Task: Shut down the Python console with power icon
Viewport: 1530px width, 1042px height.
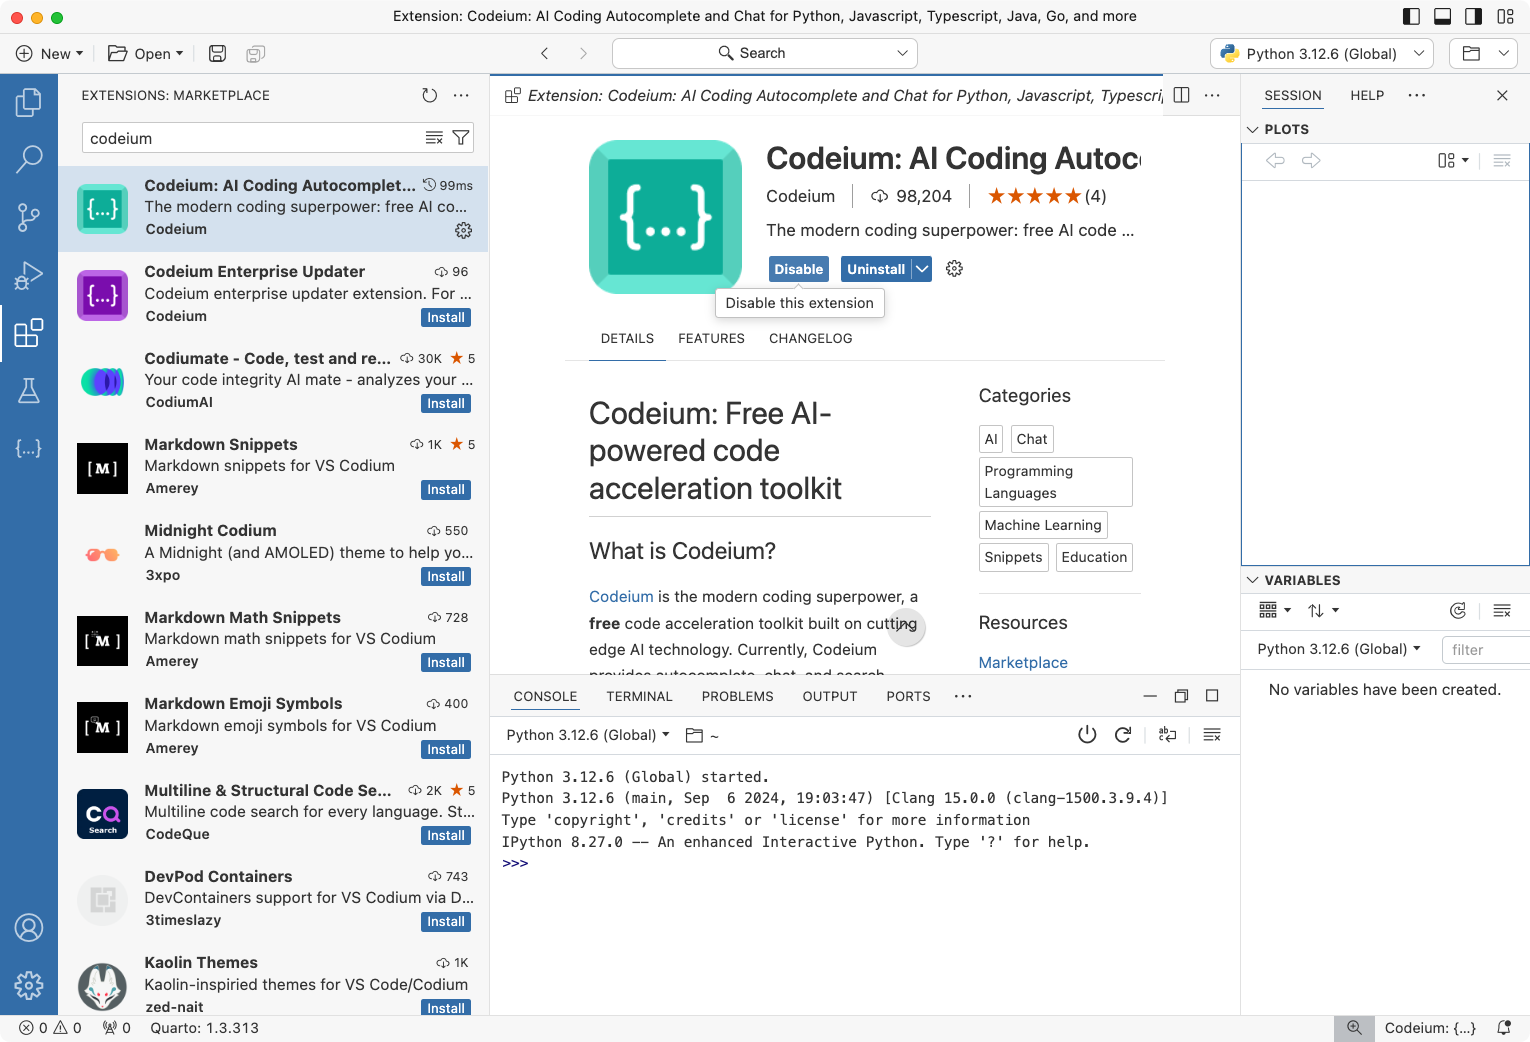Action: [x=1087, y=734]
